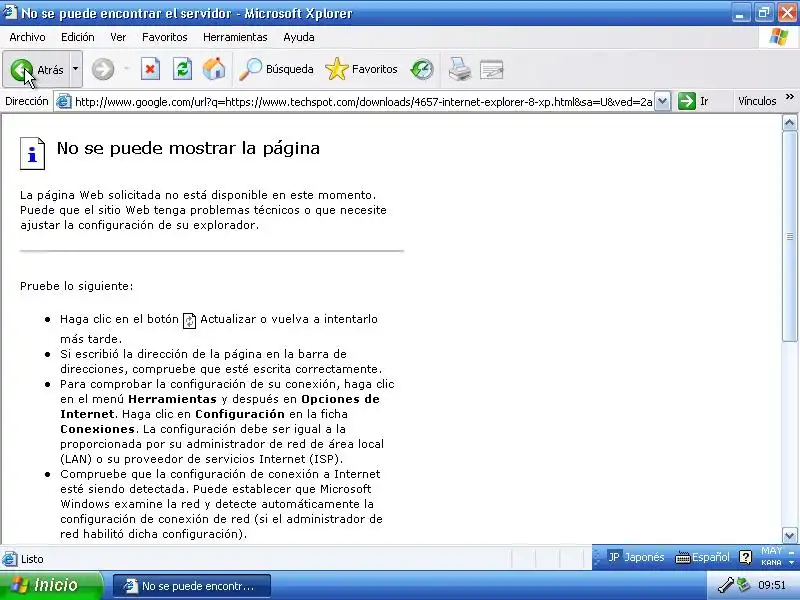Click the scrollbar down arrow
Screen dimensions: 800x600
pyautogui.click(x=789, y=535)
